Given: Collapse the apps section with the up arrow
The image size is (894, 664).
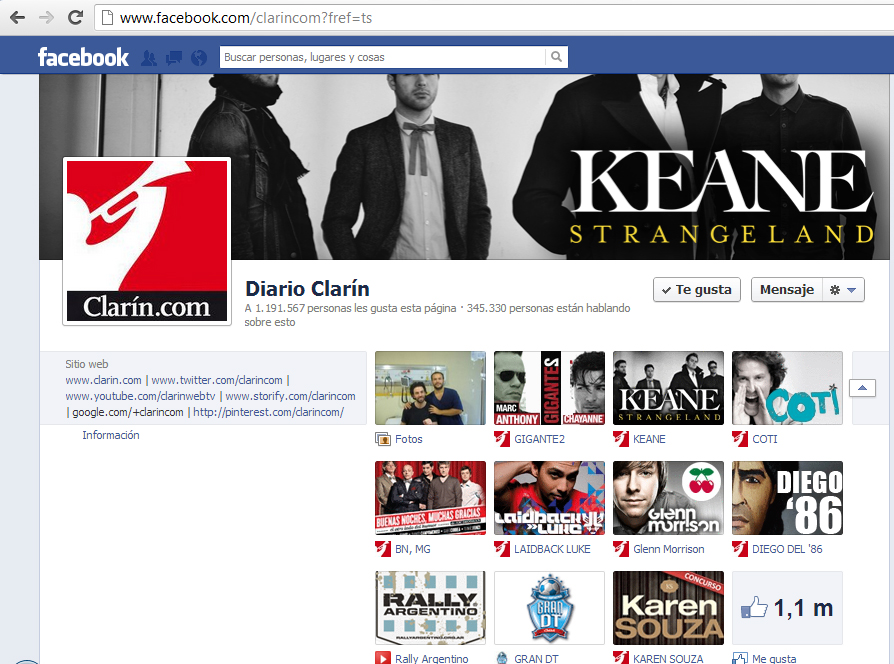Looking at the screenshot, I should 862,388.
